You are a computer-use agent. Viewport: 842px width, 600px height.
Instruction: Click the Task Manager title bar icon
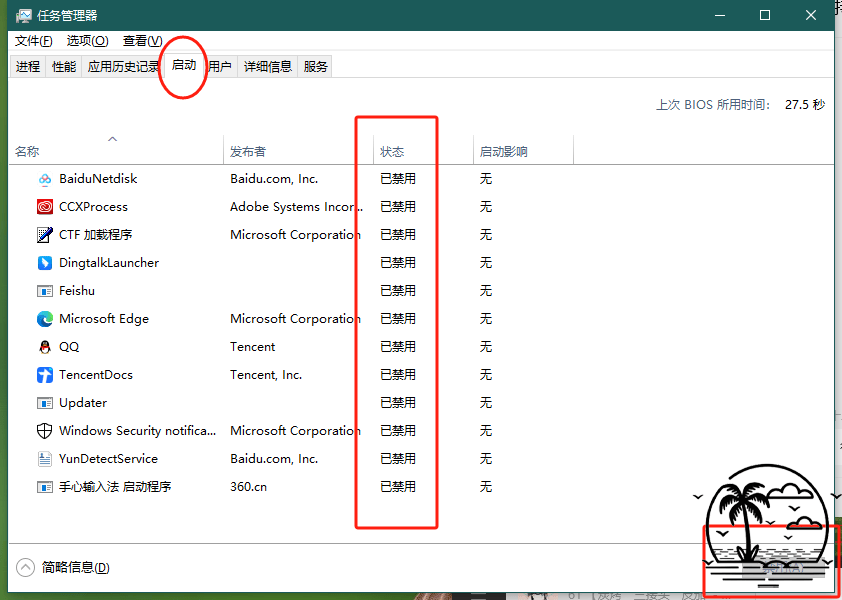pyautogui.click(x=24, y=16)
